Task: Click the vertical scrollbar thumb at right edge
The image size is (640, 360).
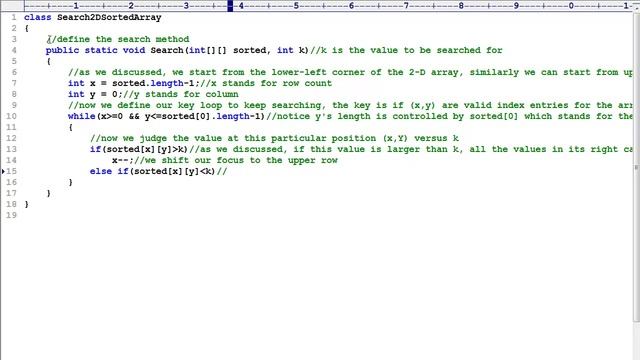Action: click(x=637, y=167)
